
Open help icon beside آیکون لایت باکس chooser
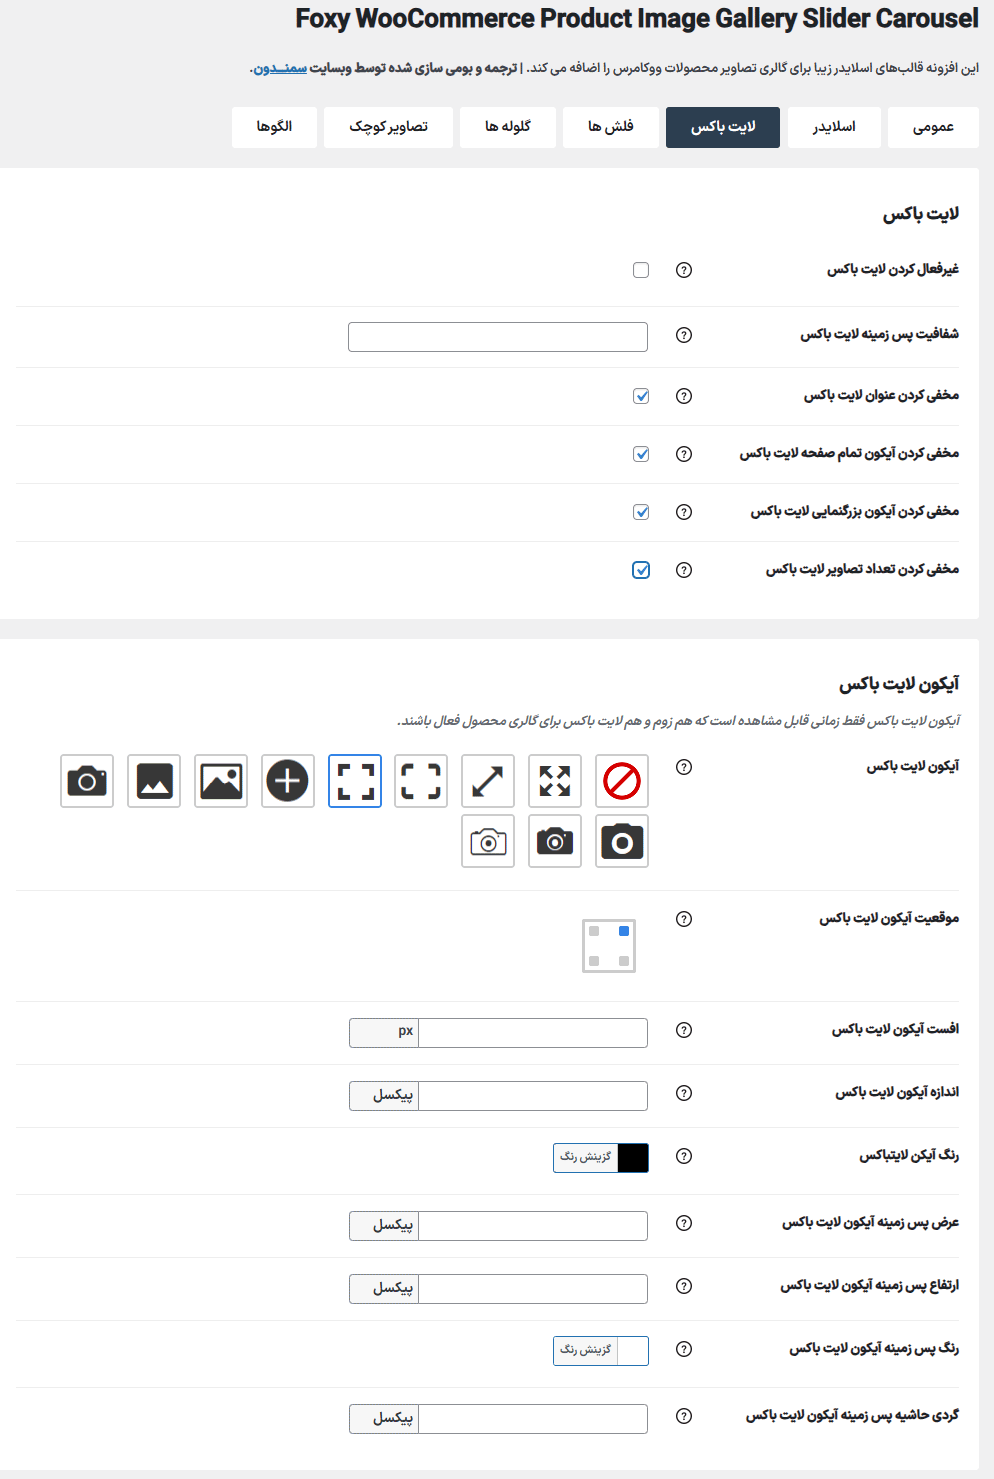[684, 767]
